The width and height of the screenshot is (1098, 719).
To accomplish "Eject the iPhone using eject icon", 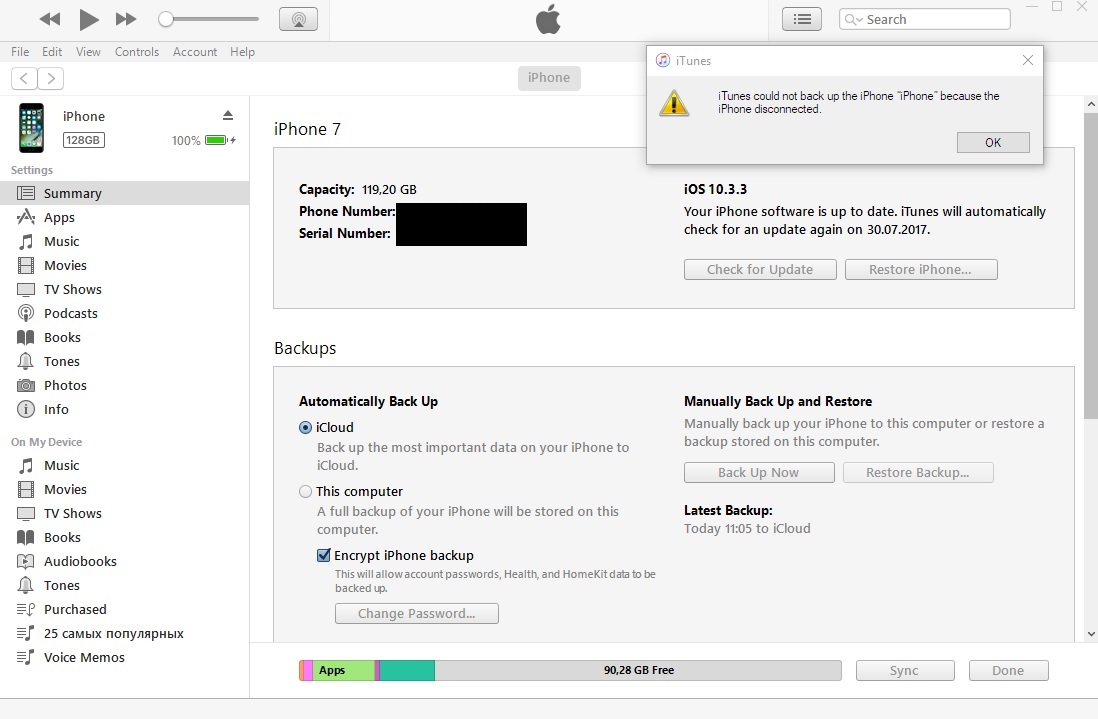I will point(228,116).
